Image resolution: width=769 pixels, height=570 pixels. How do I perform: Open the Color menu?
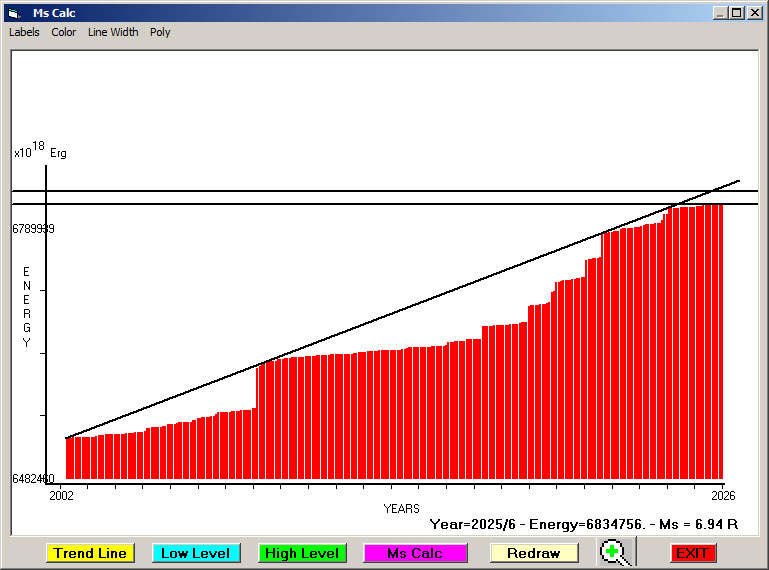(x=64, y=32)
